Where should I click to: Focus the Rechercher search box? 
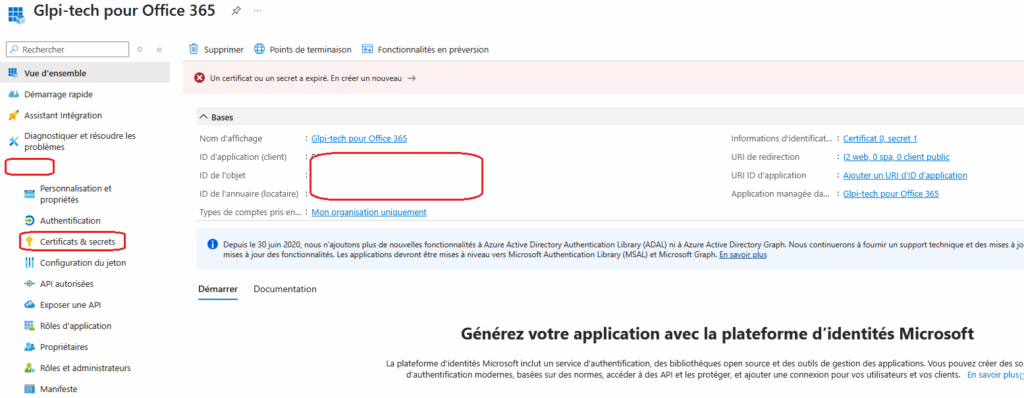pos(67,49)
